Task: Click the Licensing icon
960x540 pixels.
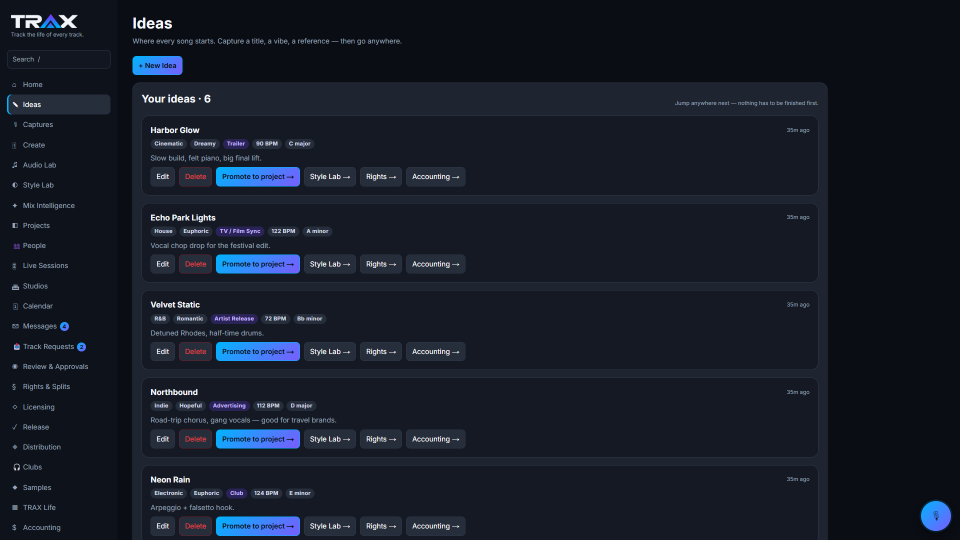Action: click(x=15, y=407)
